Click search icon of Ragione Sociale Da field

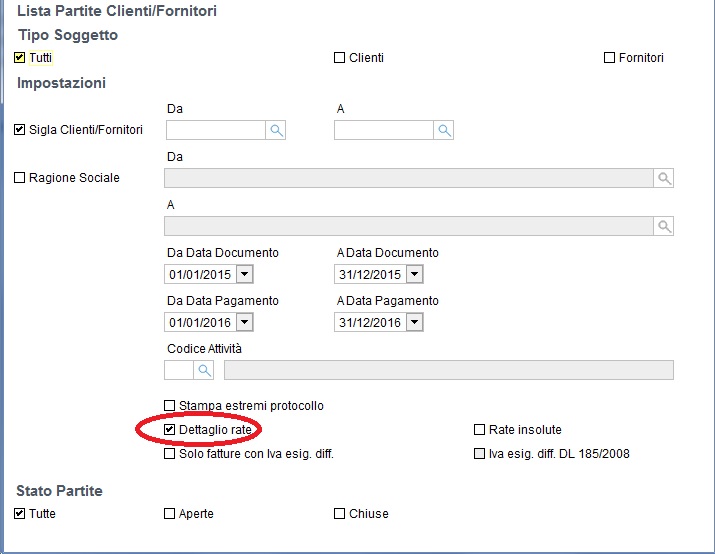coord(663,178)
